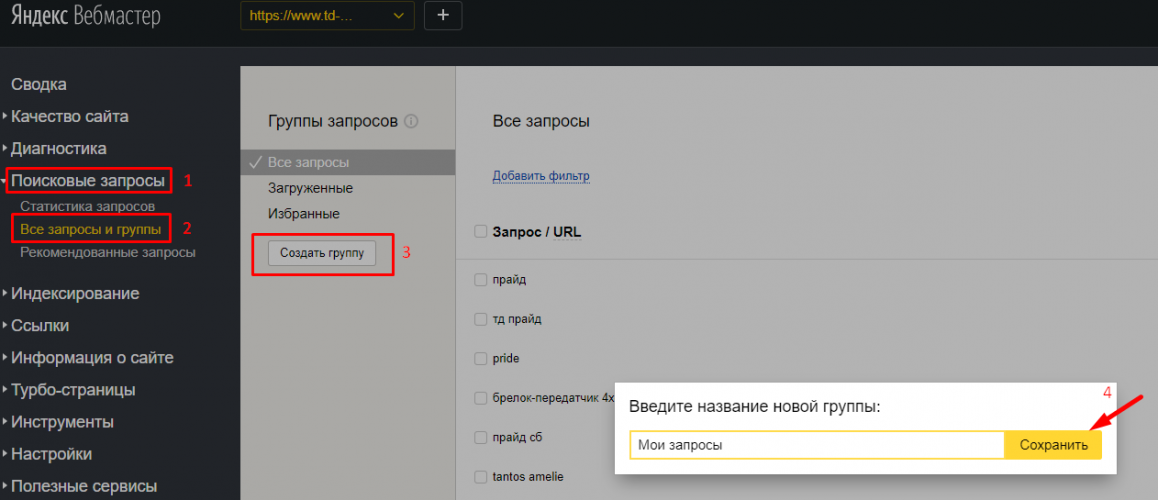
Task: Toggle the Запрос / URL select-all checkbox
Action: 480,232
